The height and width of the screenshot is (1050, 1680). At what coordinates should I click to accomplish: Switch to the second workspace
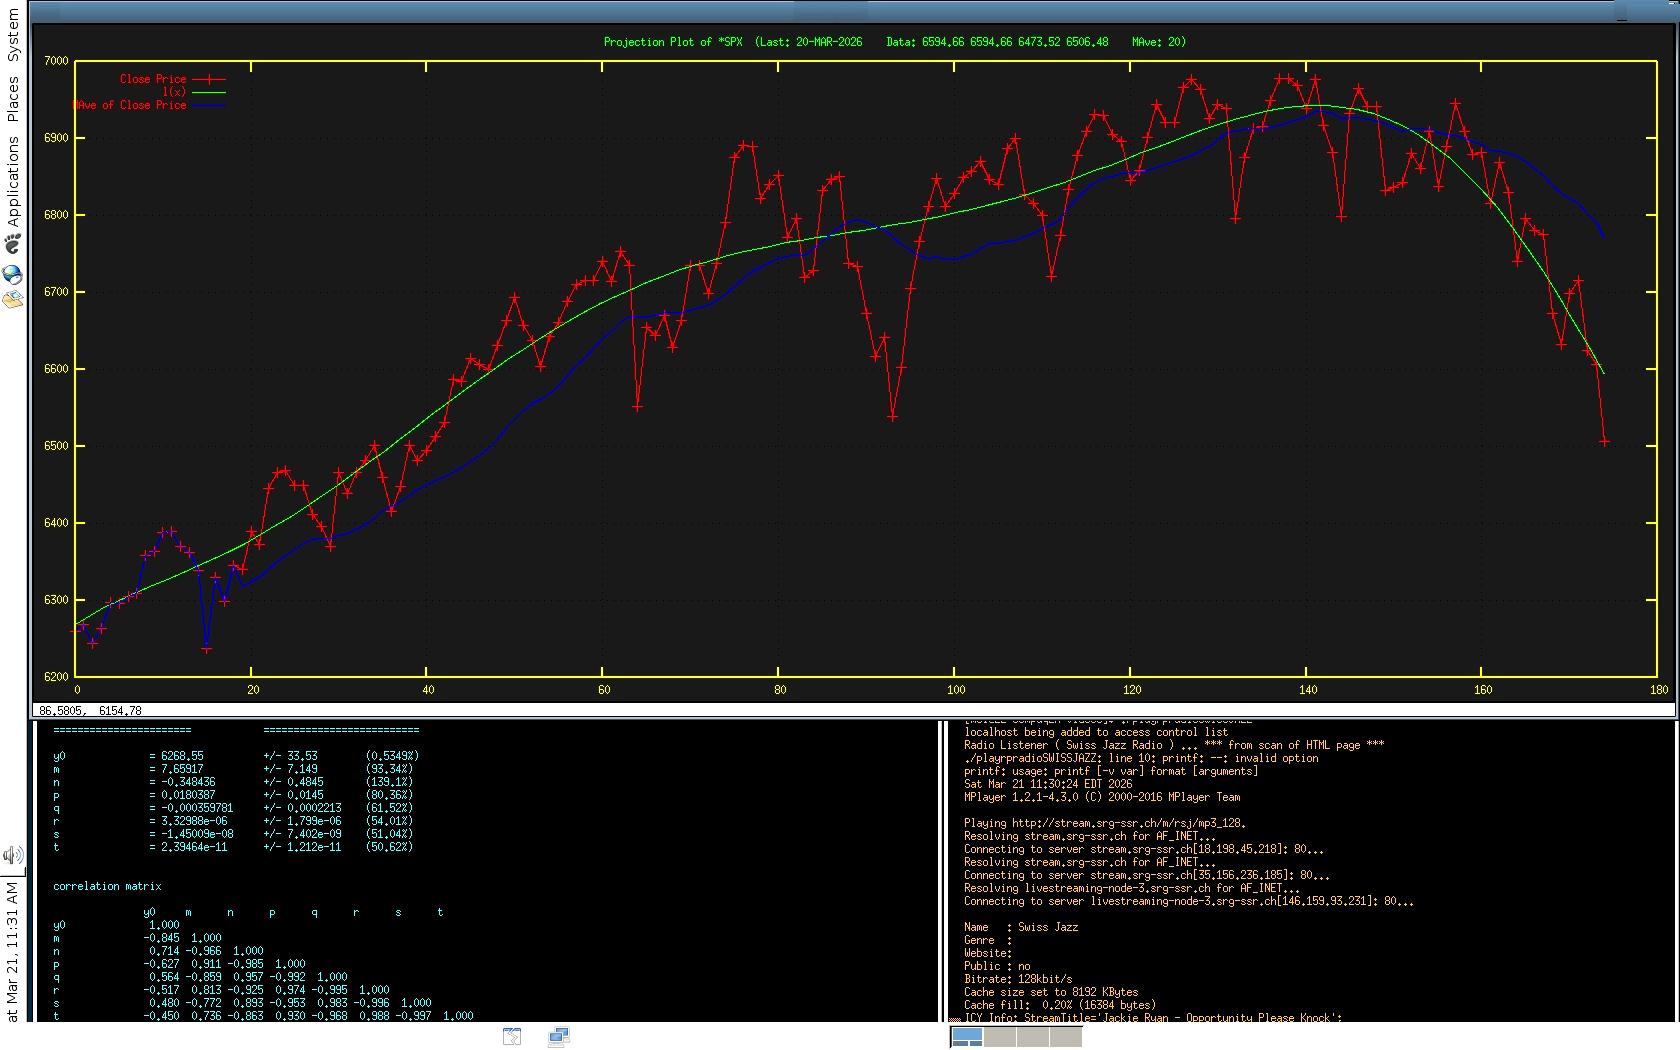pyautogui.click(x=1000, y=1037)
